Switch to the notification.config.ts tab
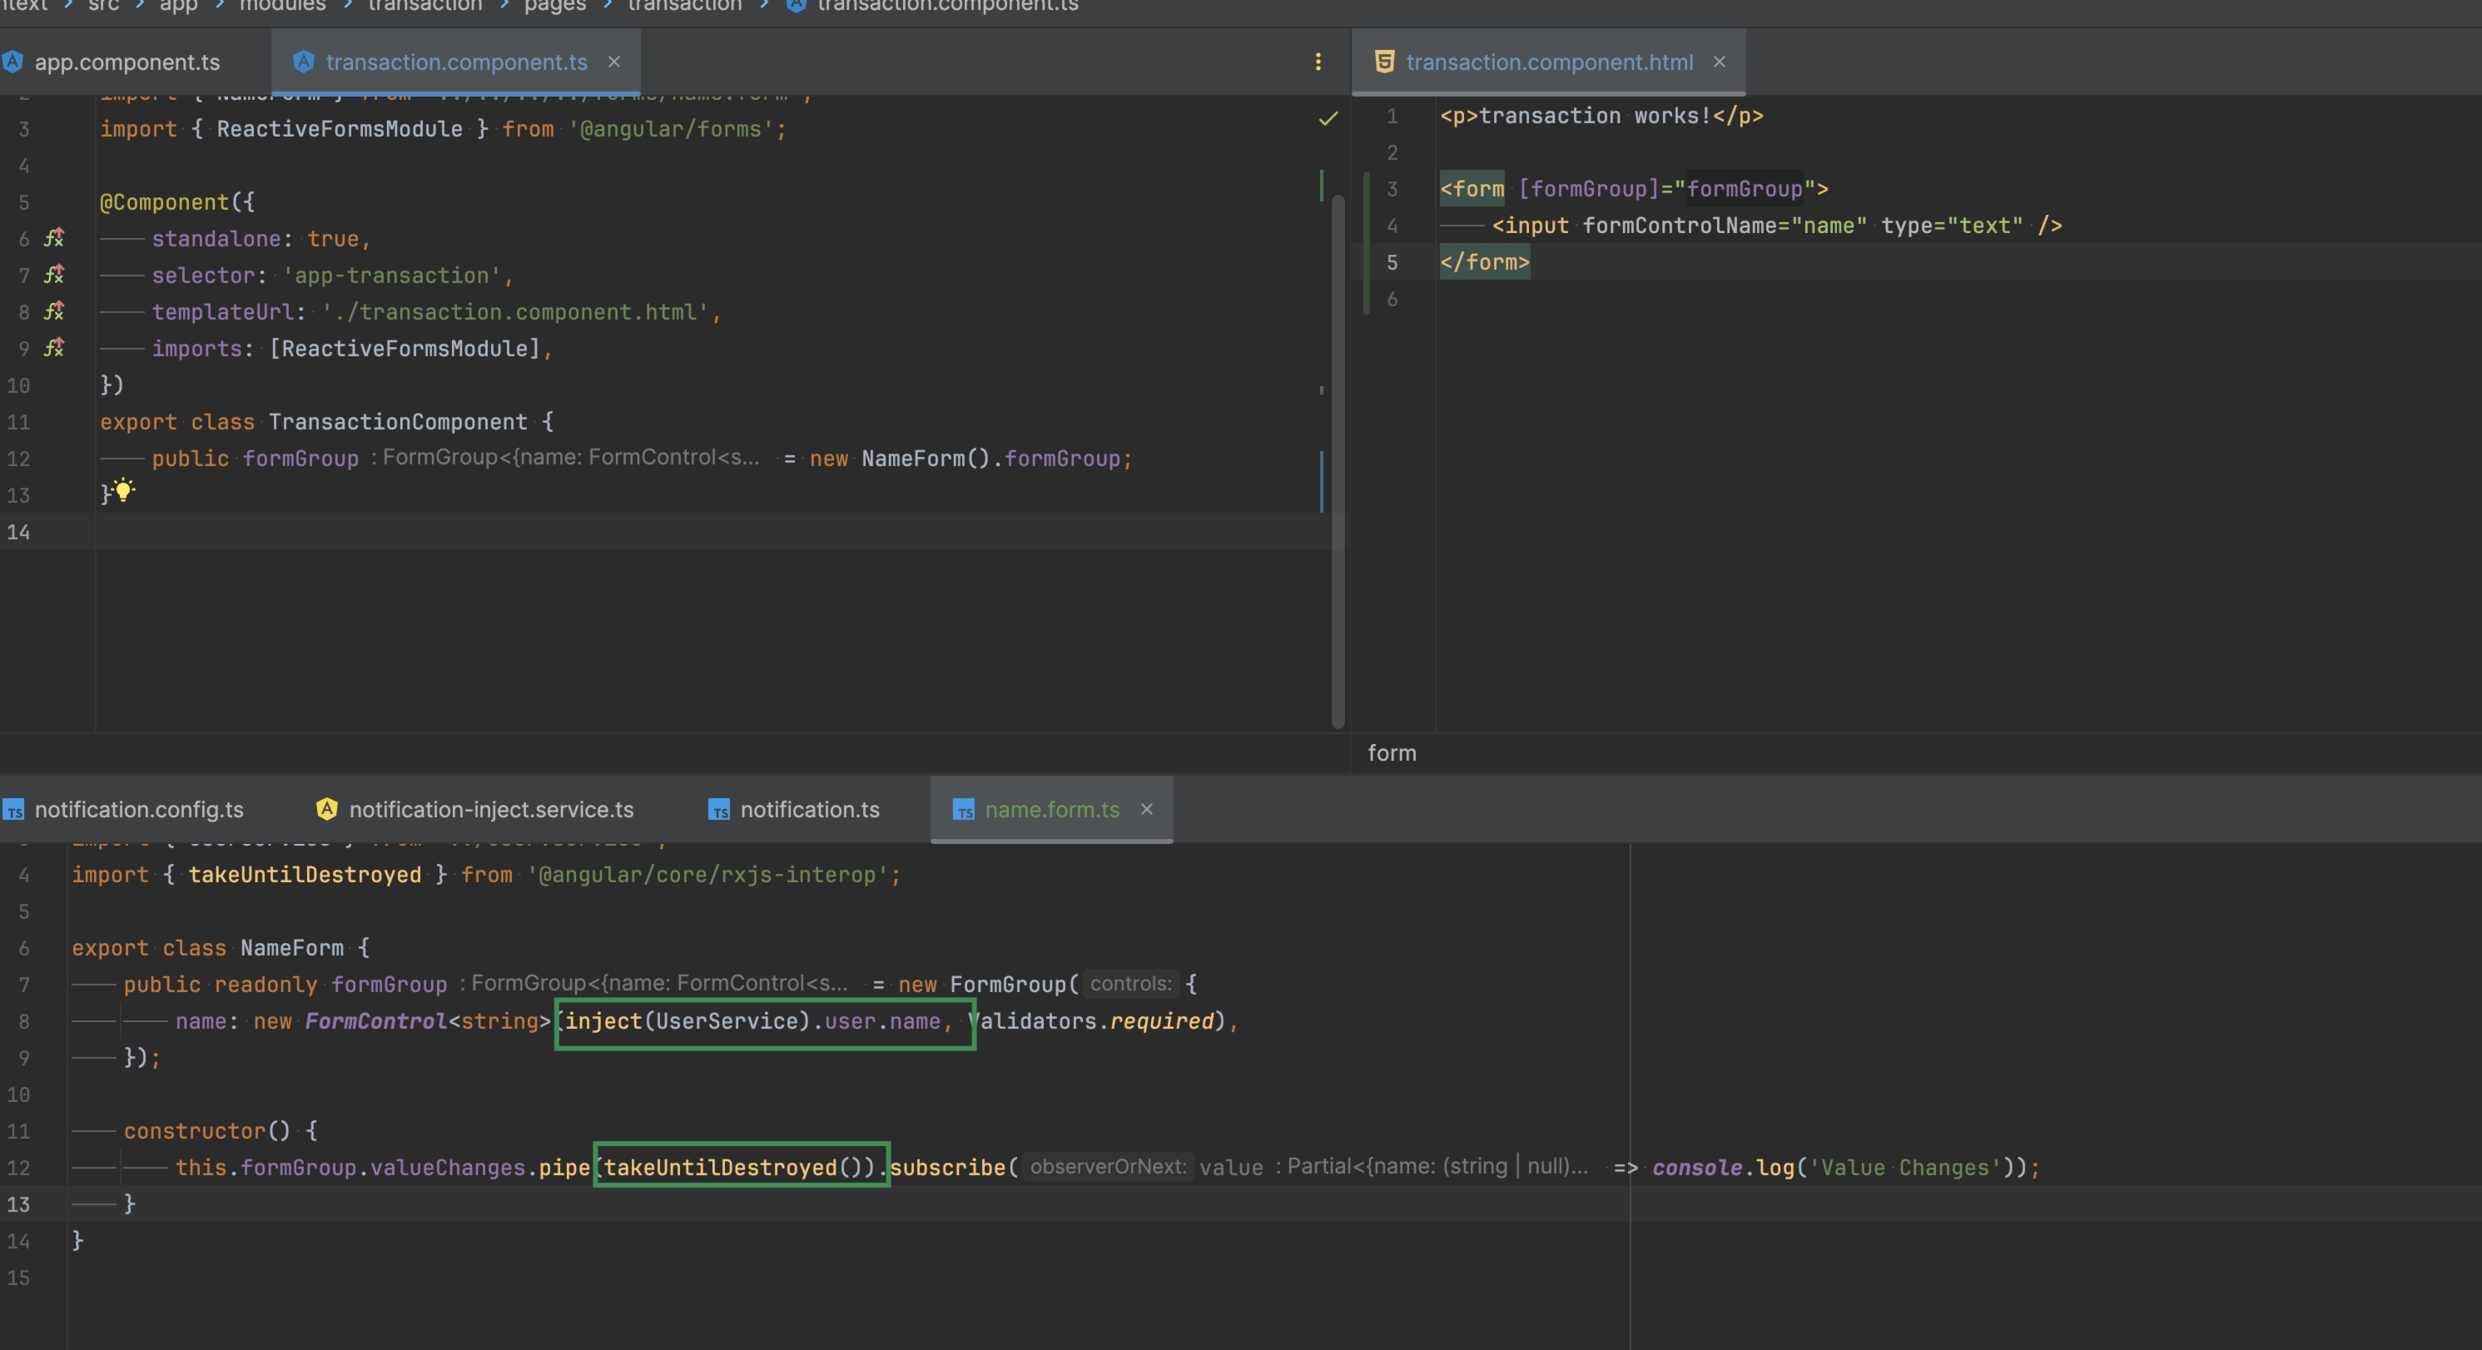 point(138,809)
